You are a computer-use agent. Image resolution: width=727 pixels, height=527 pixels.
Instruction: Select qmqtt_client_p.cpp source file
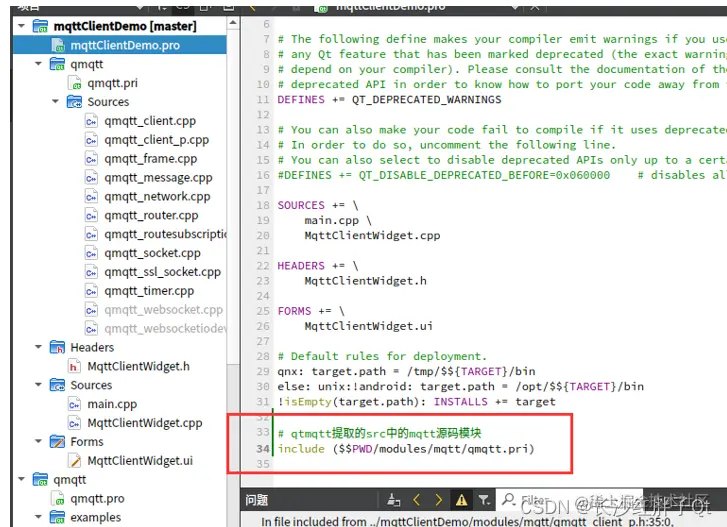156,140
